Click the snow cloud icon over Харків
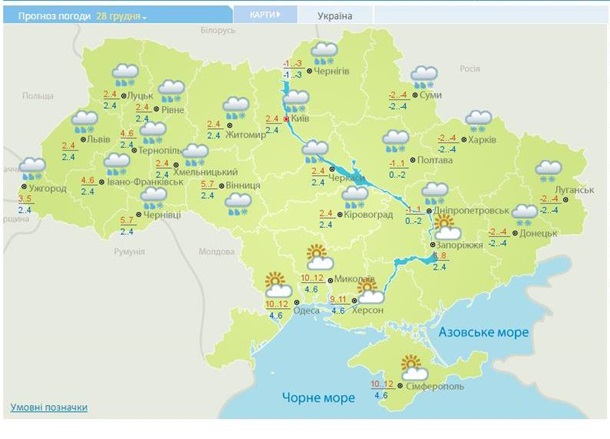The width and height of the screenshot is (610, 439). [x=478, y=122]
